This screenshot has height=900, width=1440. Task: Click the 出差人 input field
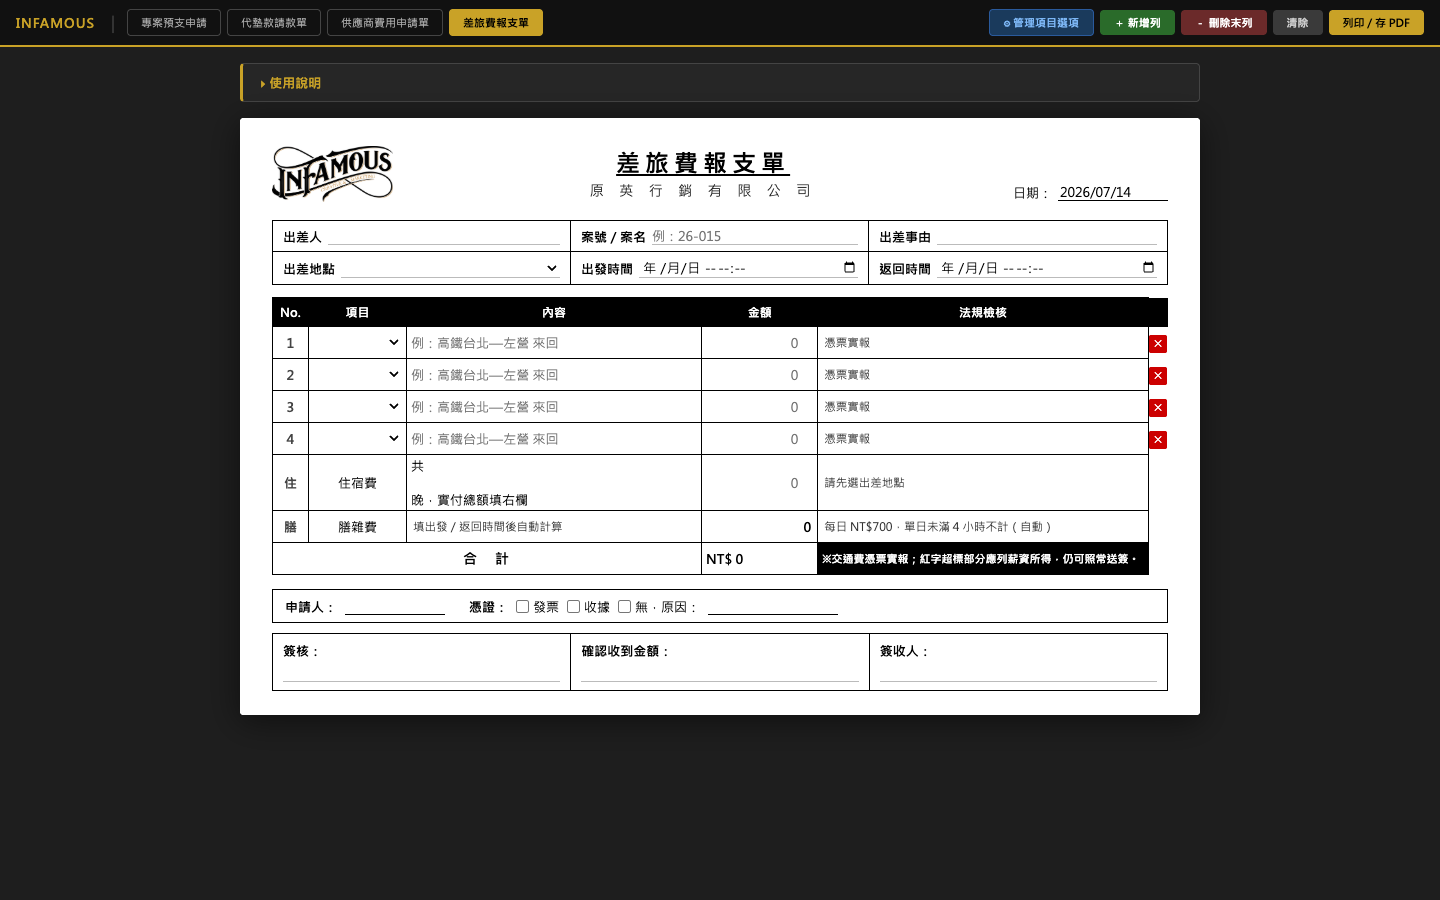444,237
